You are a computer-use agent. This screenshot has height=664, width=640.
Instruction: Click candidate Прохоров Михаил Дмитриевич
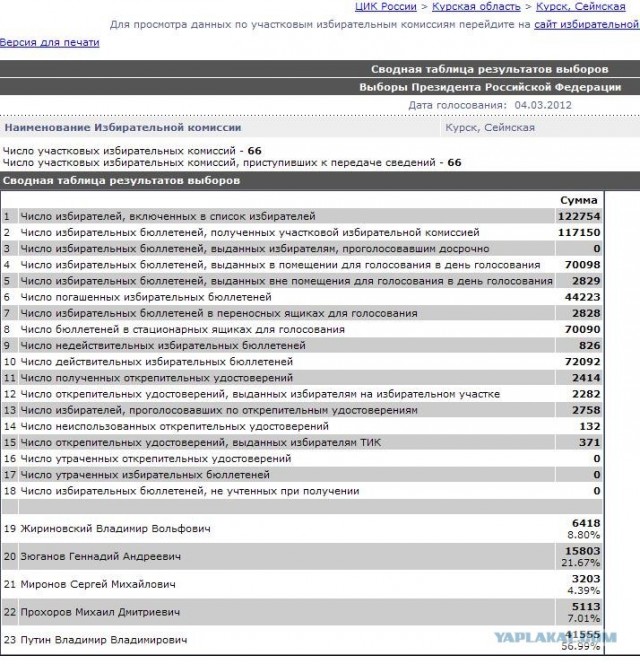(100, 612)
